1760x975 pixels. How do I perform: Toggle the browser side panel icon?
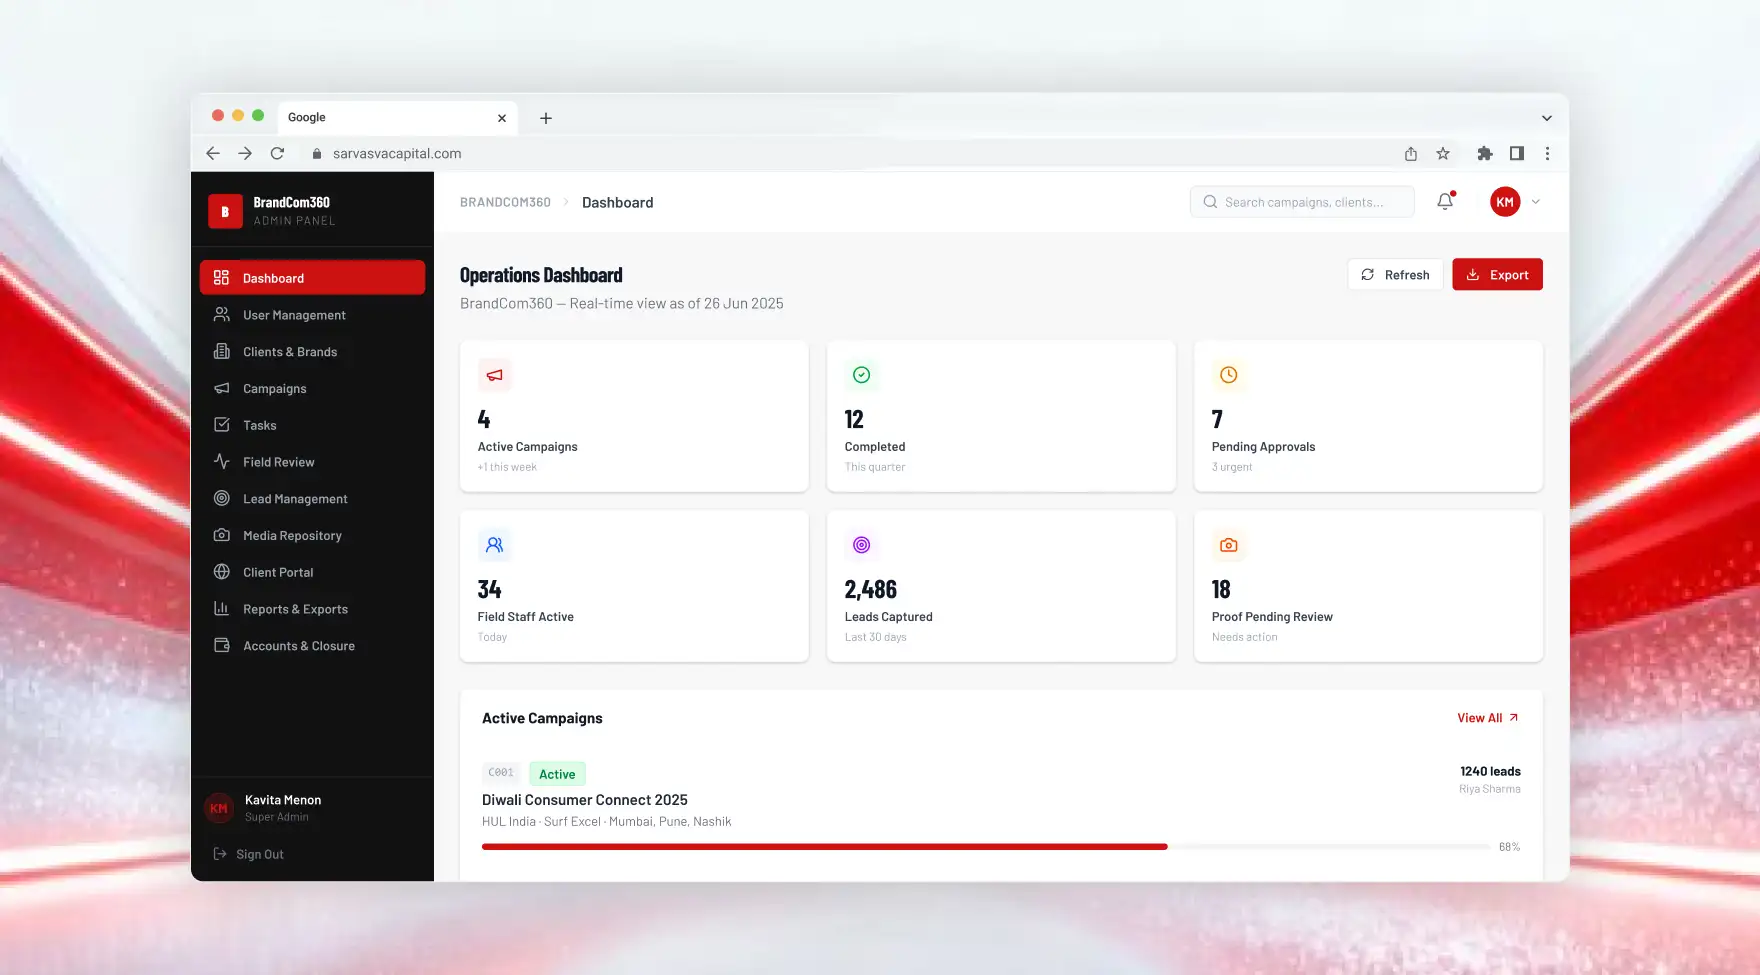click(x=1516, y=153)
